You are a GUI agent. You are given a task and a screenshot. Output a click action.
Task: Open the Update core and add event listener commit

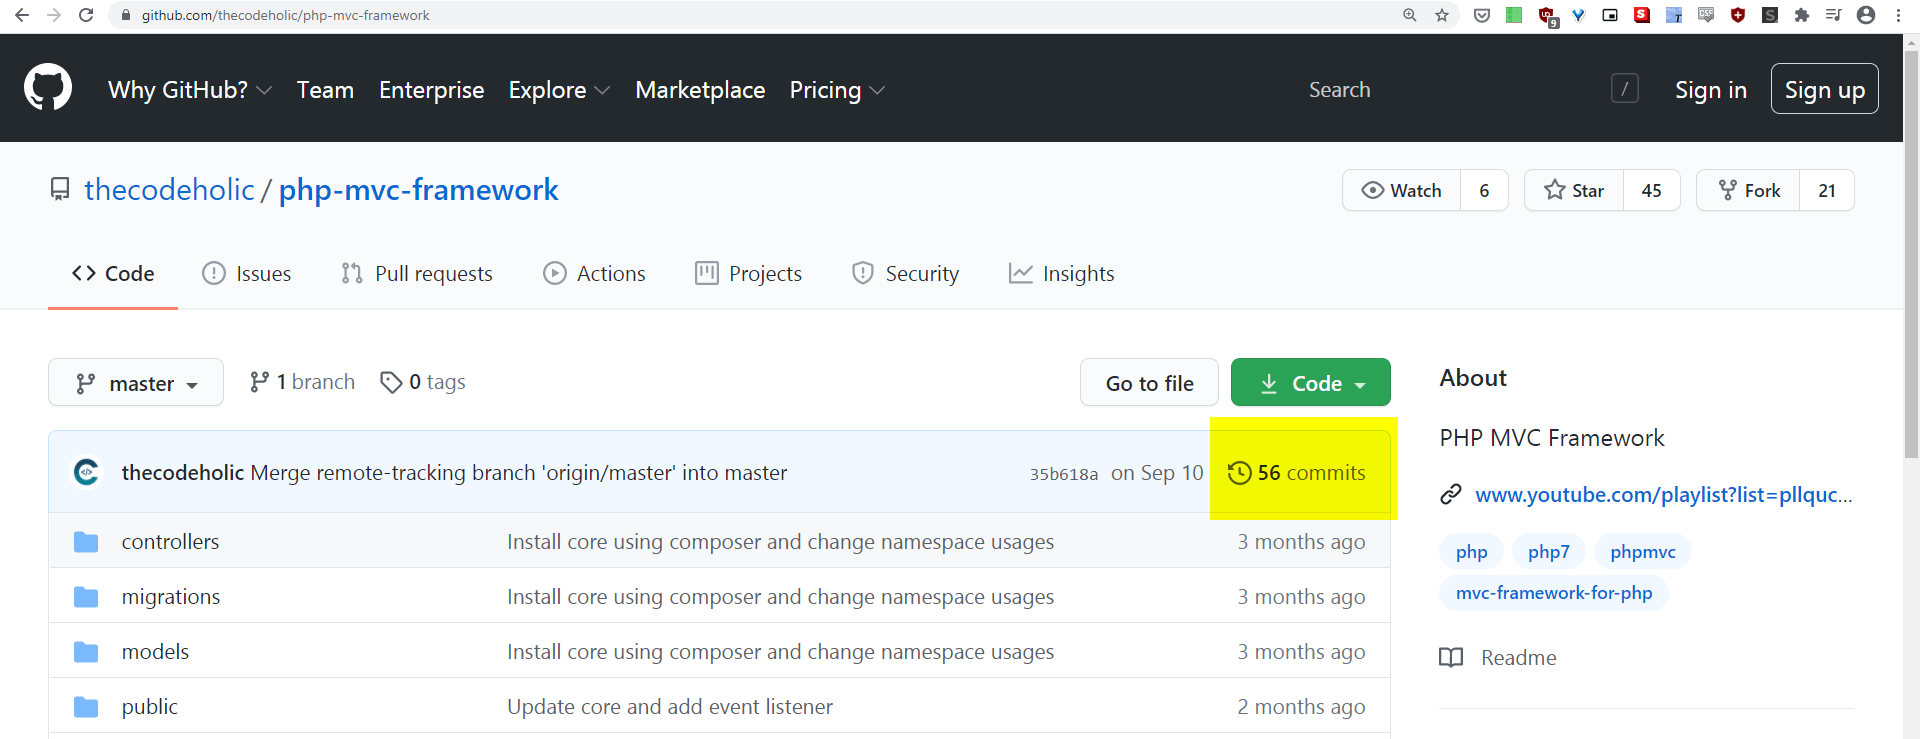[x=670, y=707]
